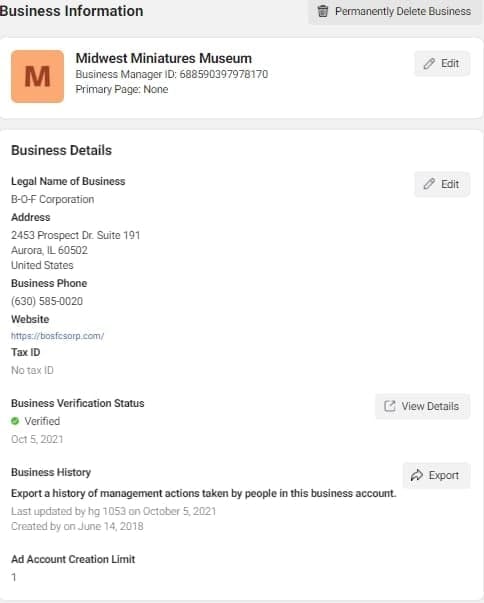The height and width of the screenshot is (603, 484).
Task: Click pencil icon in Business Details section
Action: [x=429, y=184]
